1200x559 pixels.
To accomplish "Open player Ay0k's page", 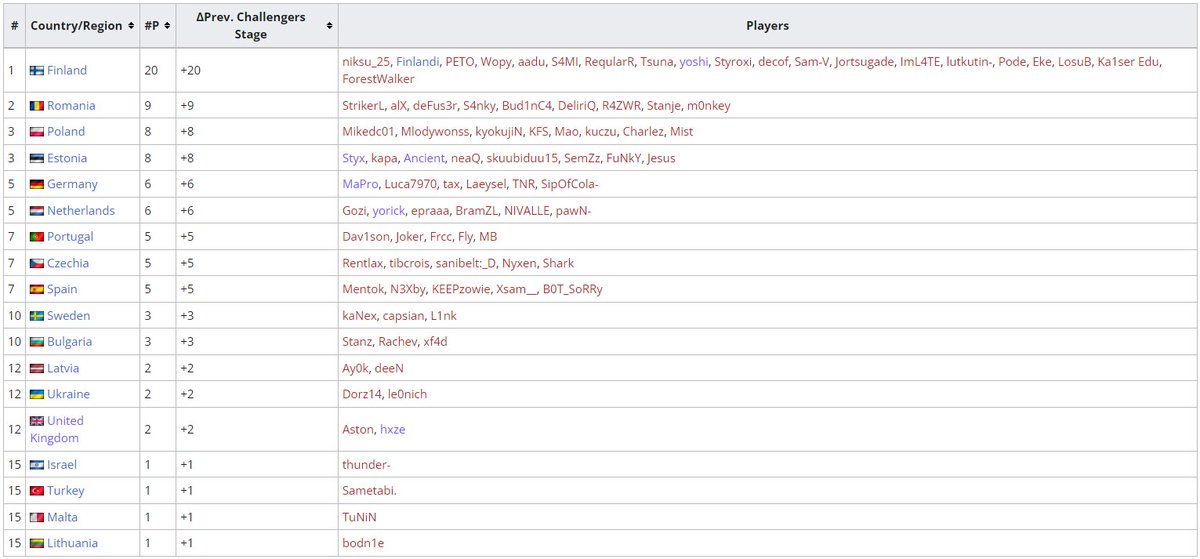I will point(356,369).
